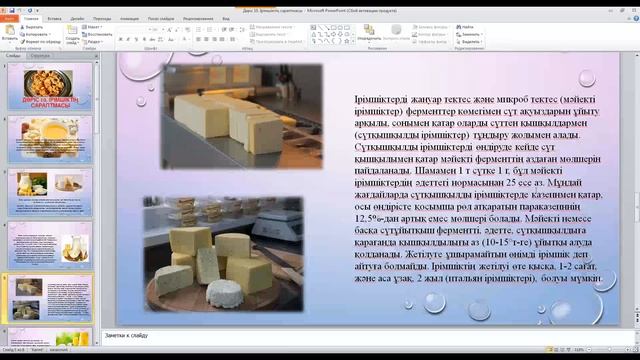
Task: Click the Select (Выделить) button
Action: click(x=469, y=42)
